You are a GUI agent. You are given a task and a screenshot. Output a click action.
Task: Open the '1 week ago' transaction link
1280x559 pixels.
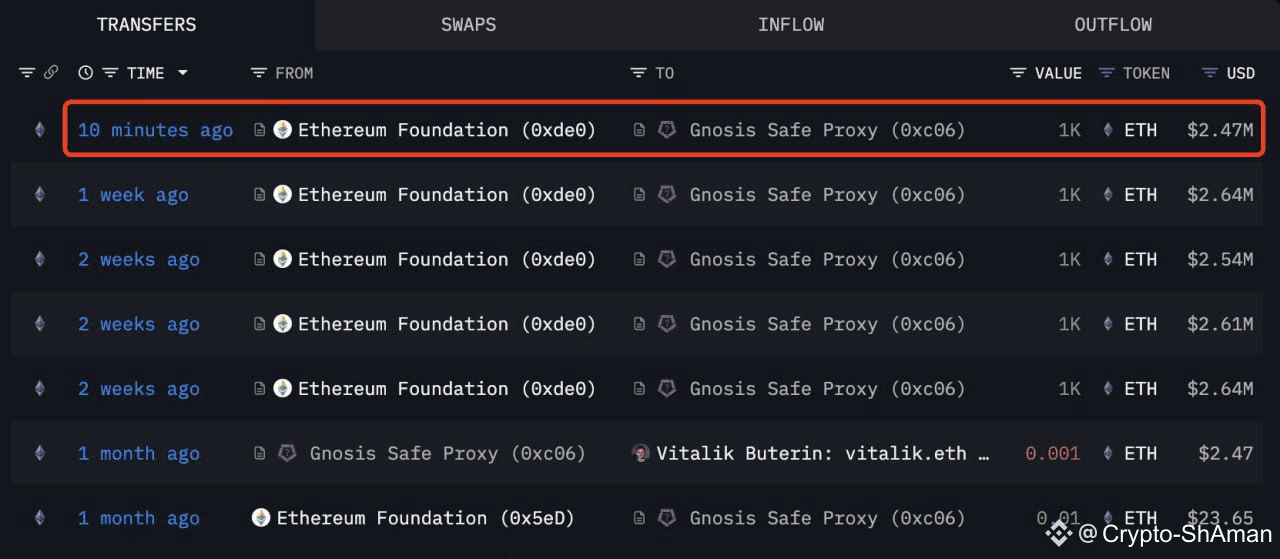133,195
